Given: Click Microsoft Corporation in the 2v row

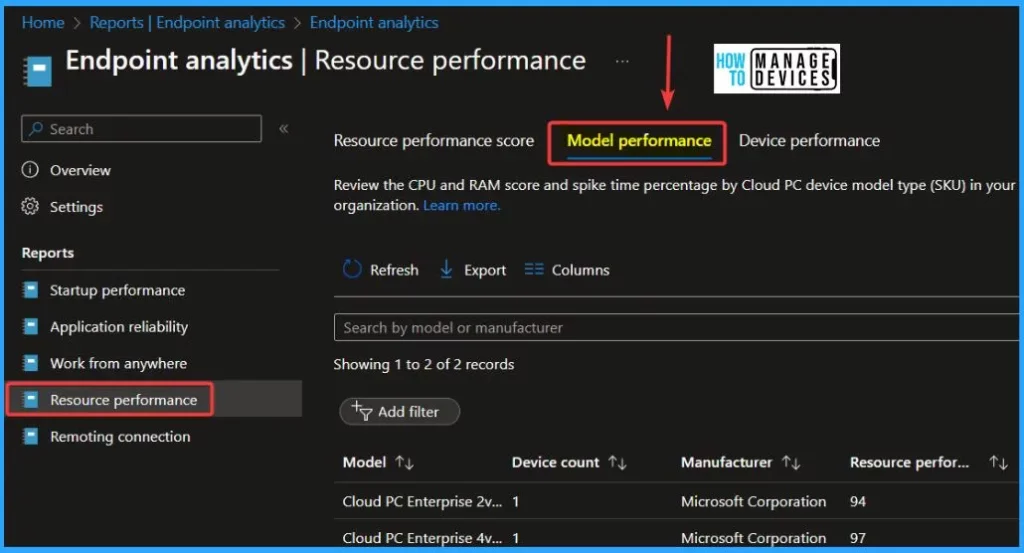Looking at the screenshot, I should 754,501.
